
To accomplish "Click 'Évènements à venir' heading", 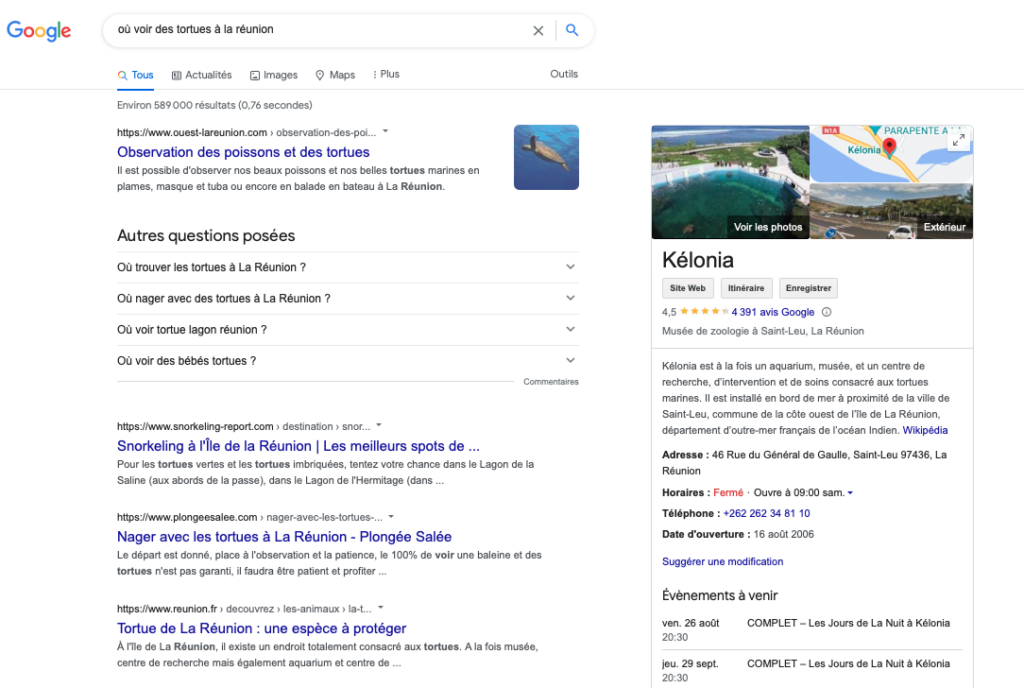I will tap(720, 595).
